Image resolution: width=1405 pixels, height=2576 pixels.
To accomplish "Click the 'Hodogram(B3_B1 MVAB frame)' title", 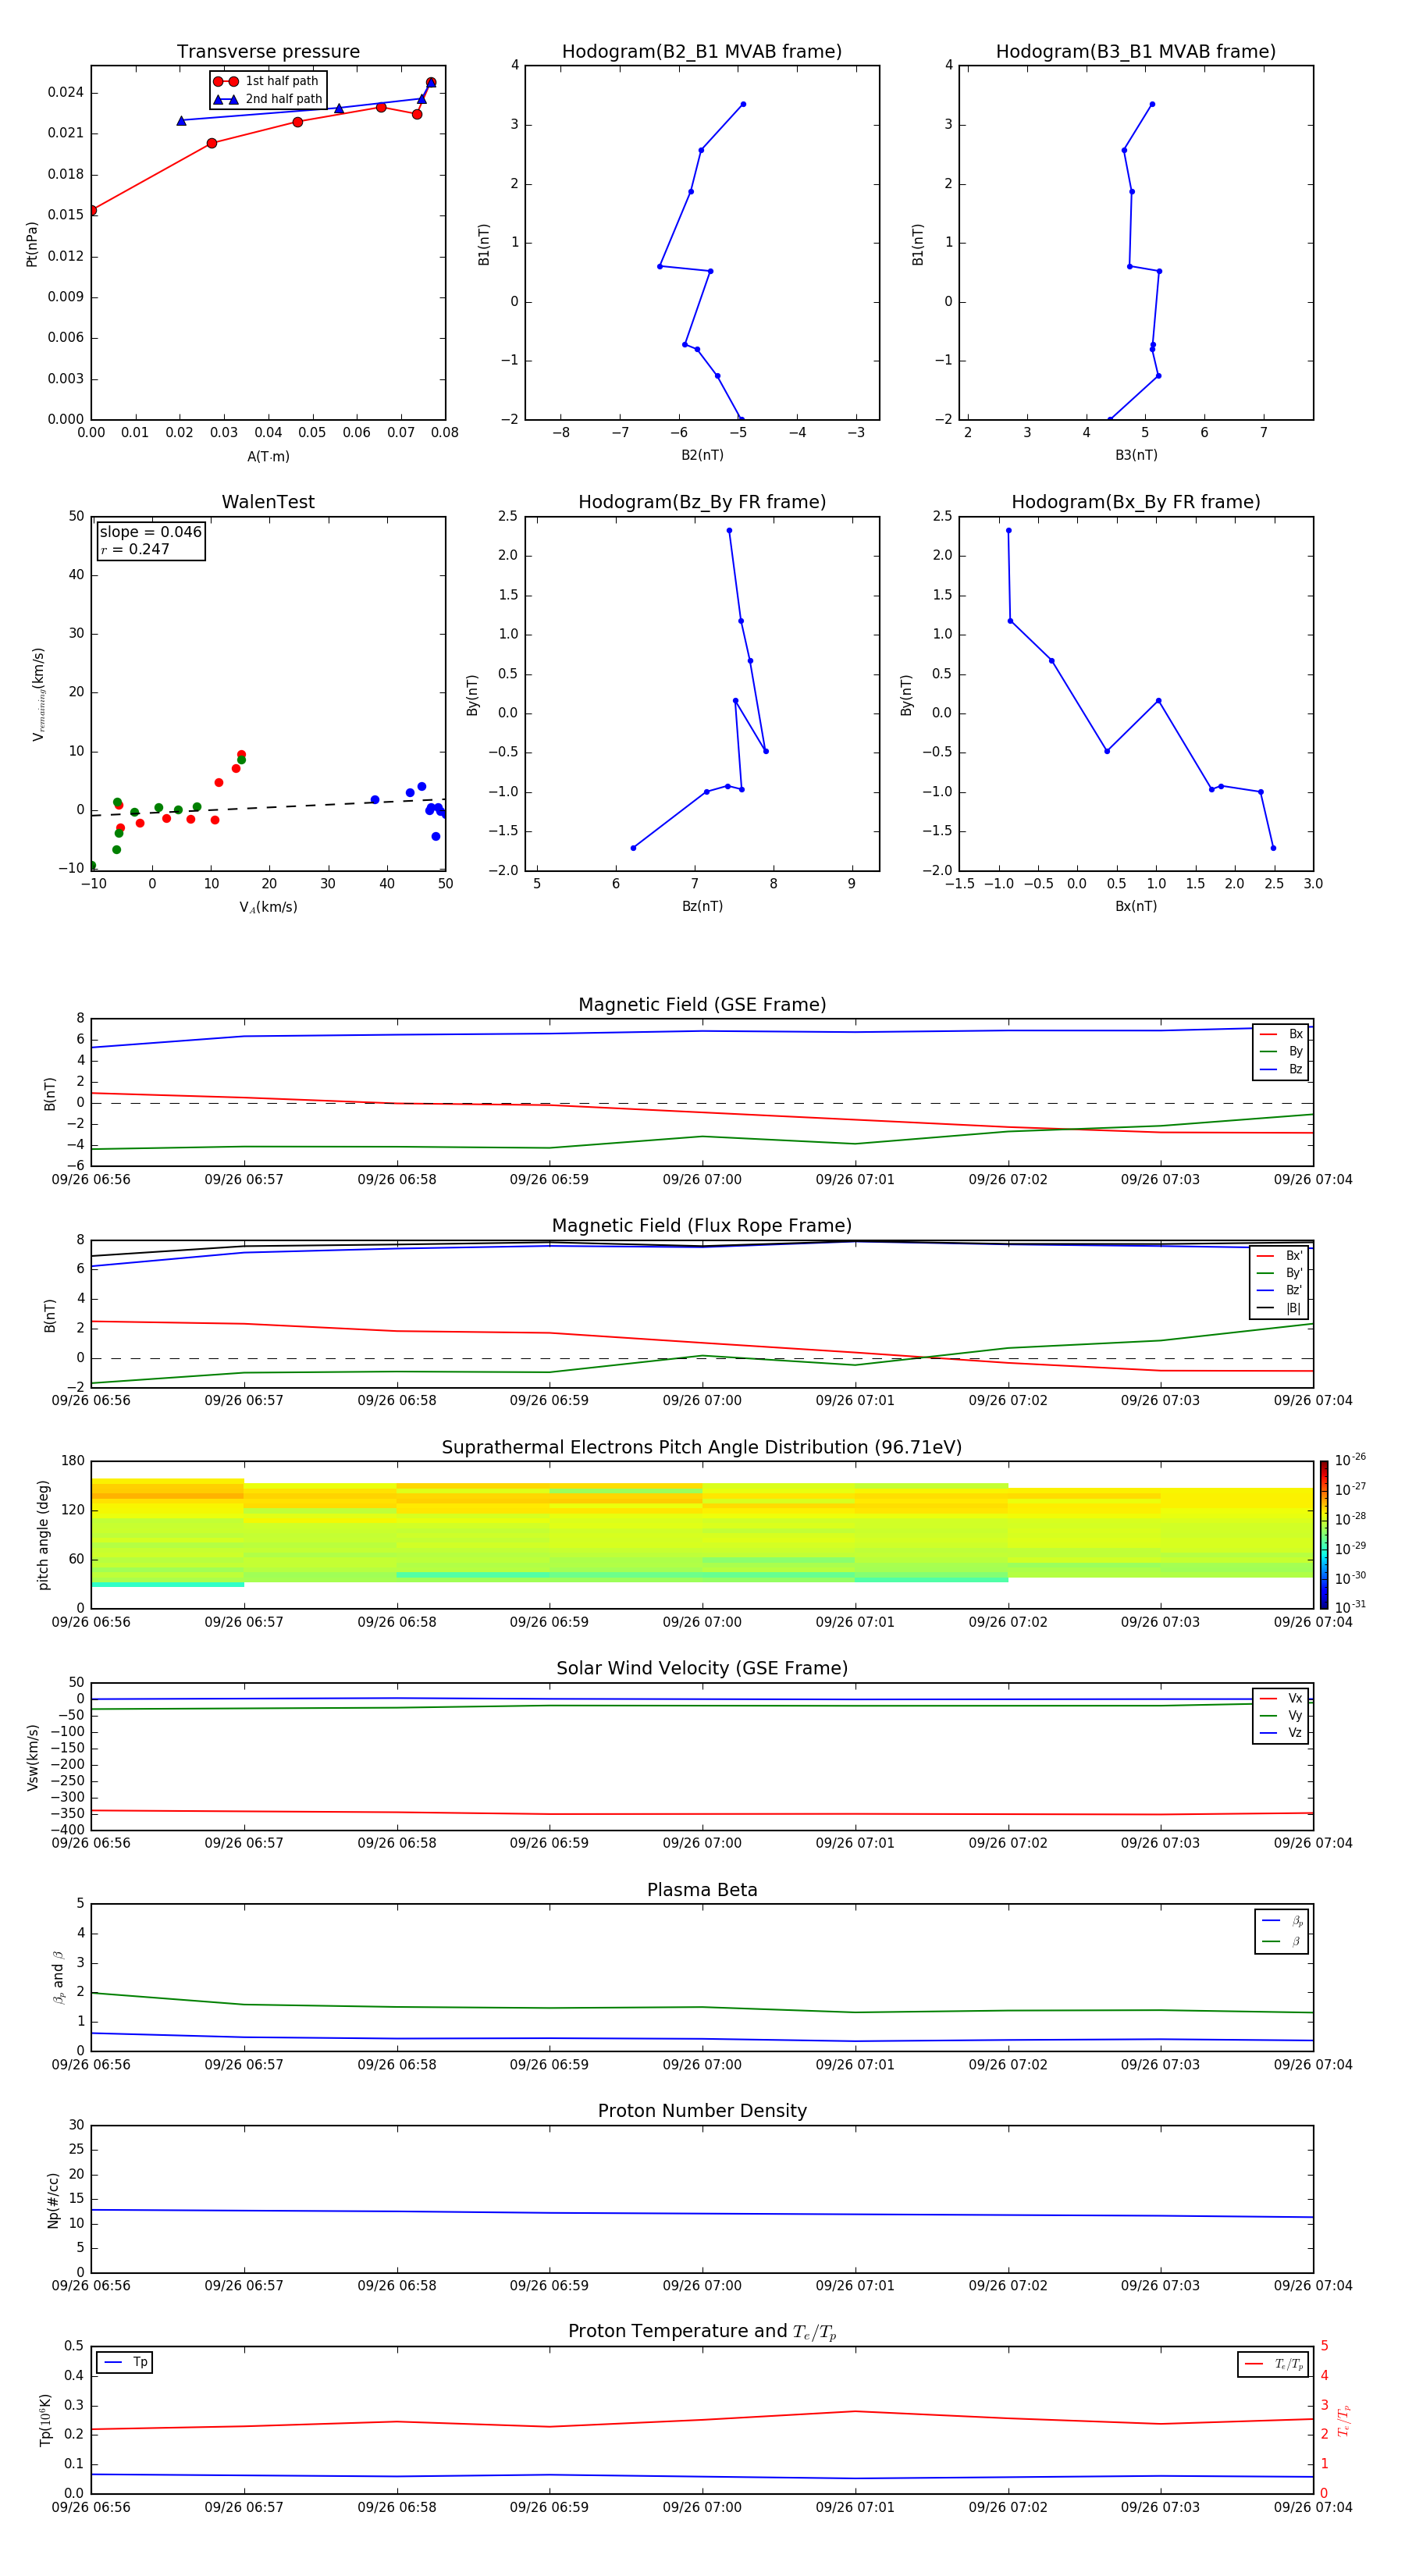I will (1136, 52).
